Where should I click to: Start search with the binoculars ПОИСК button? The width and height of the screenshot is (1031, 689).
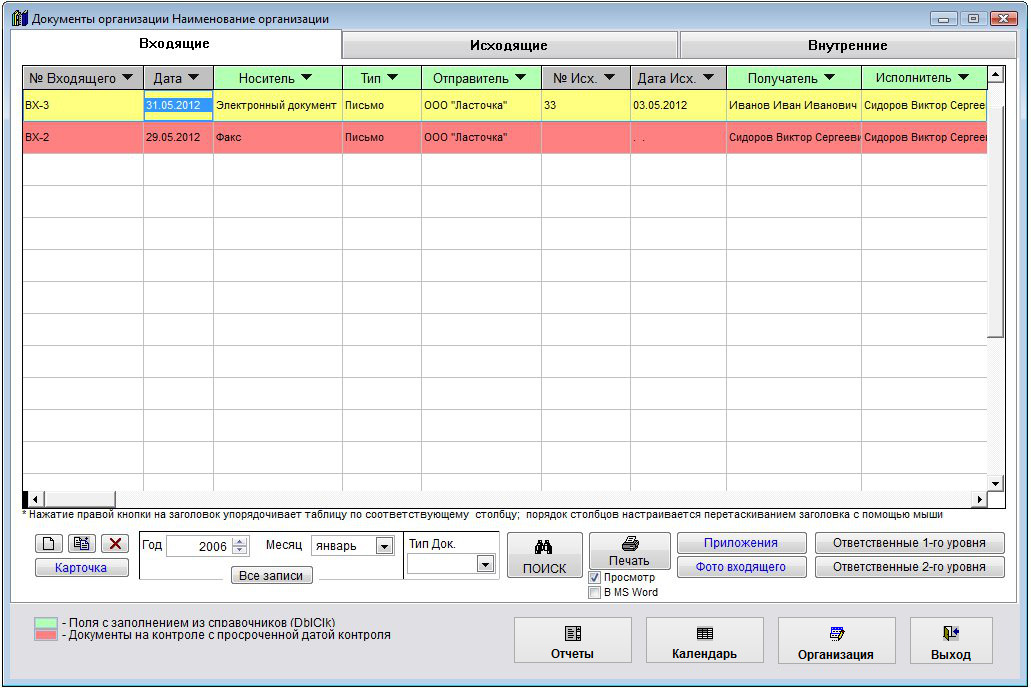[x=544, y=556]
